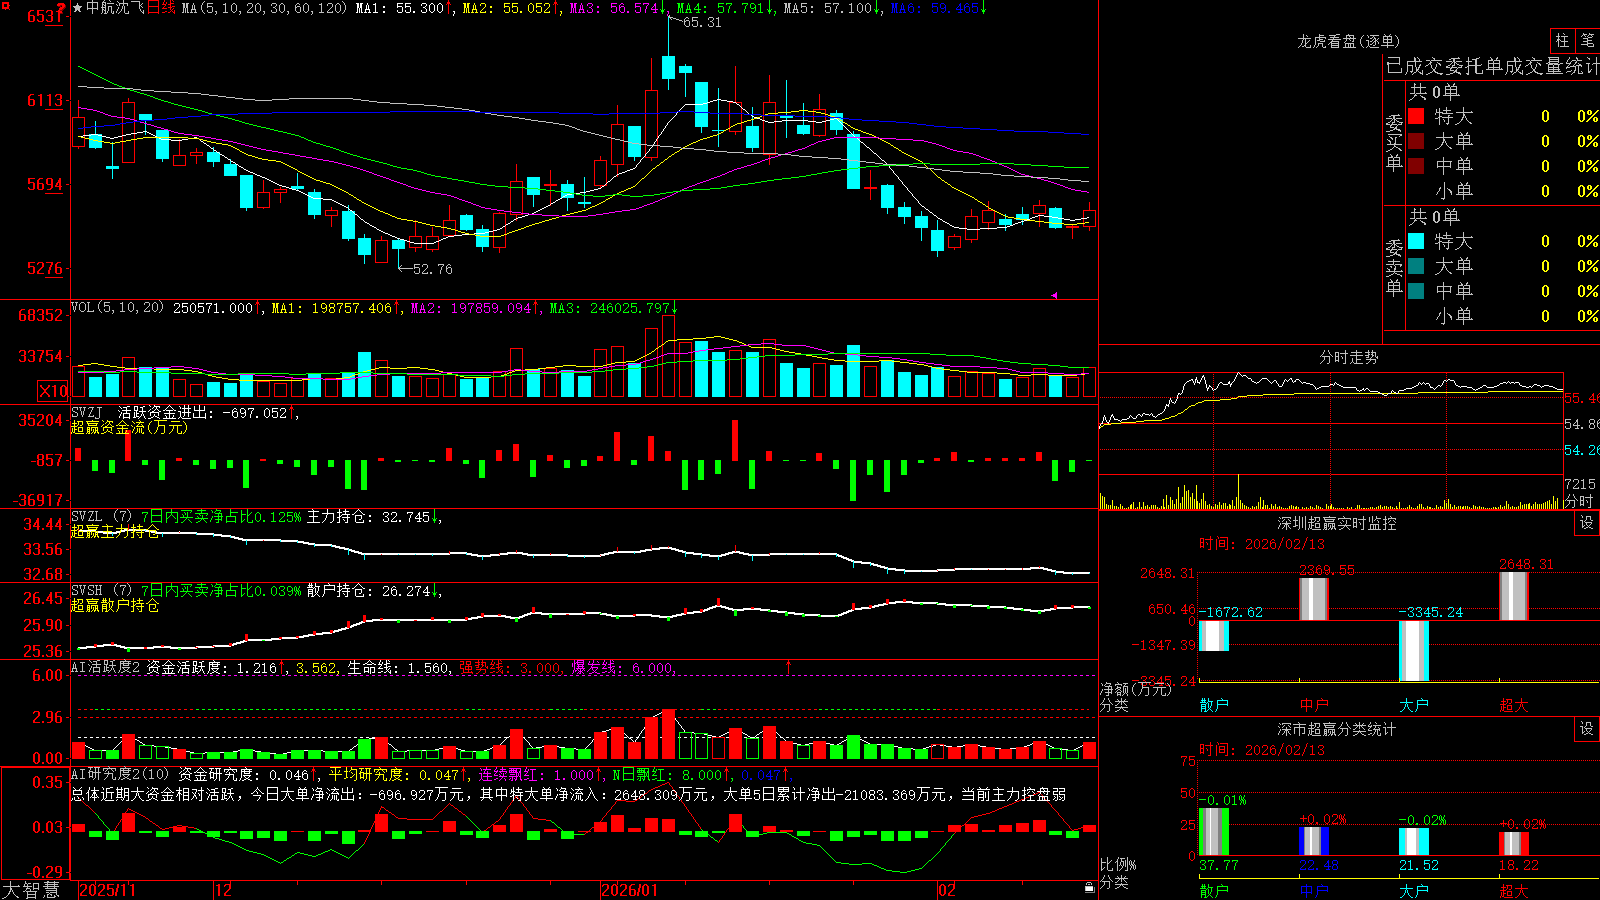Viewport: 1600px width, 900px height.
Task: Click the 龙虎看盘(逐单) panel title
Action: [1348, 41]
